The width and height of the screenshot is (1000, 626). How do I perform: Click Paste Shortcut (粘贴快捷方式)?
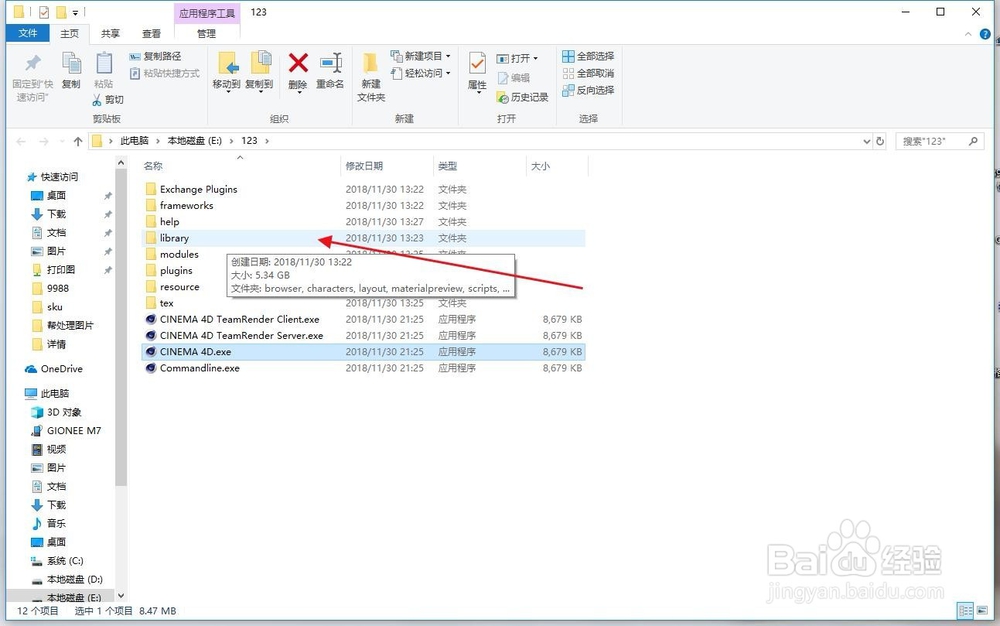coord(165,73)
